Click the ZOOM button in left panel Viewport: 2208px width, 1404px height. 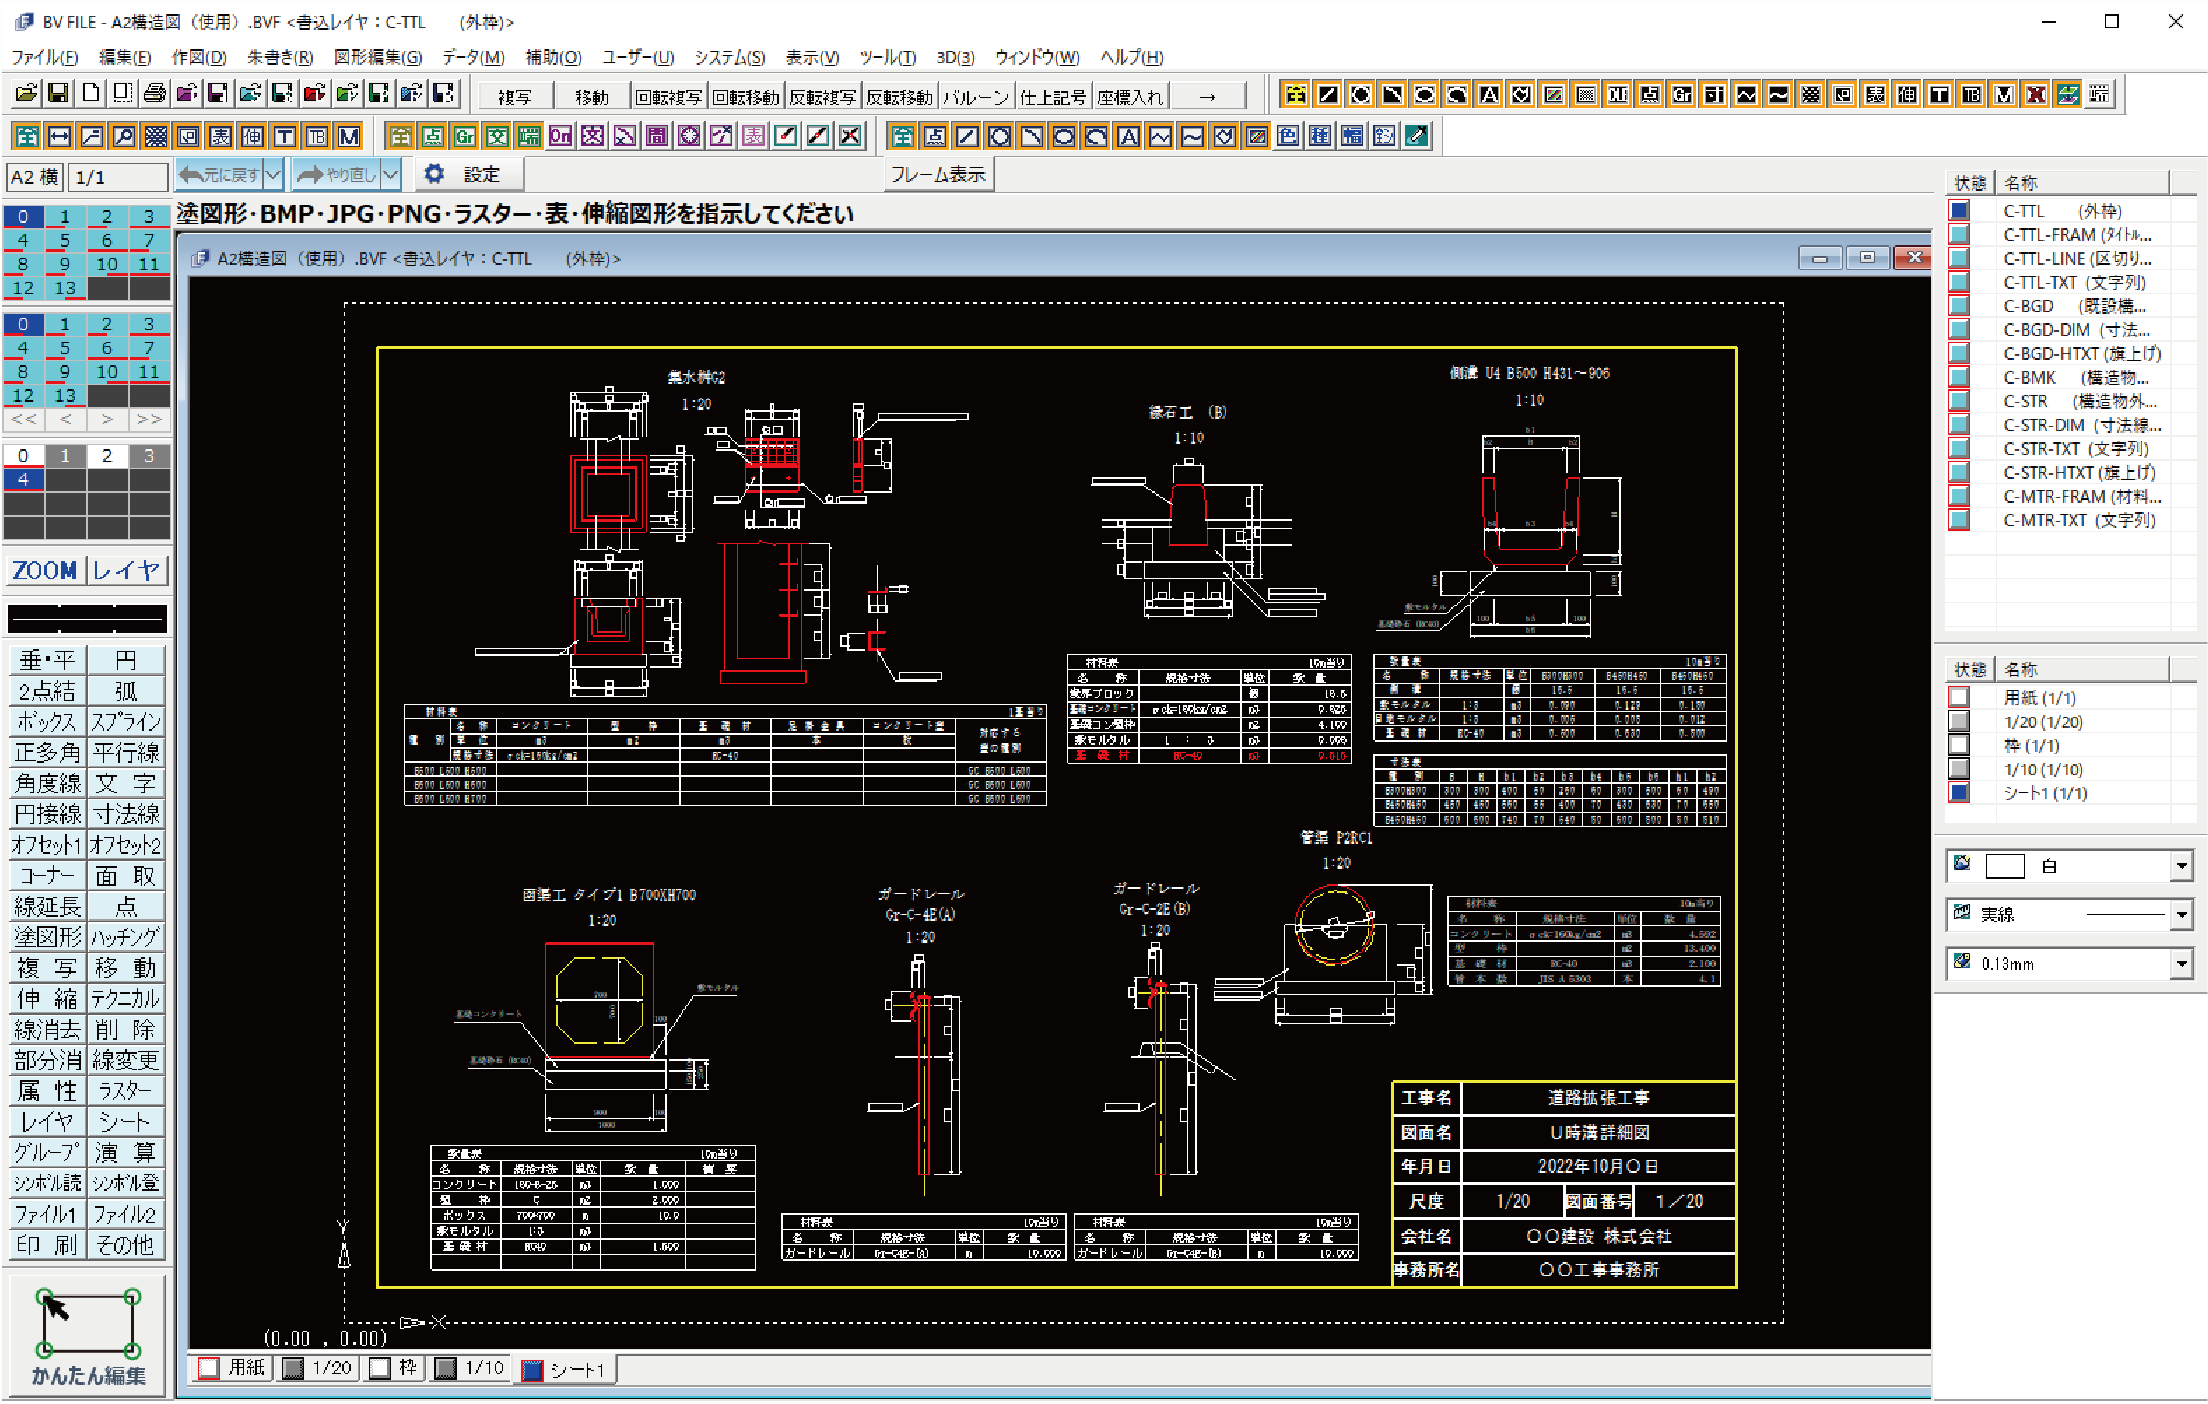click(x=45, y=570)
